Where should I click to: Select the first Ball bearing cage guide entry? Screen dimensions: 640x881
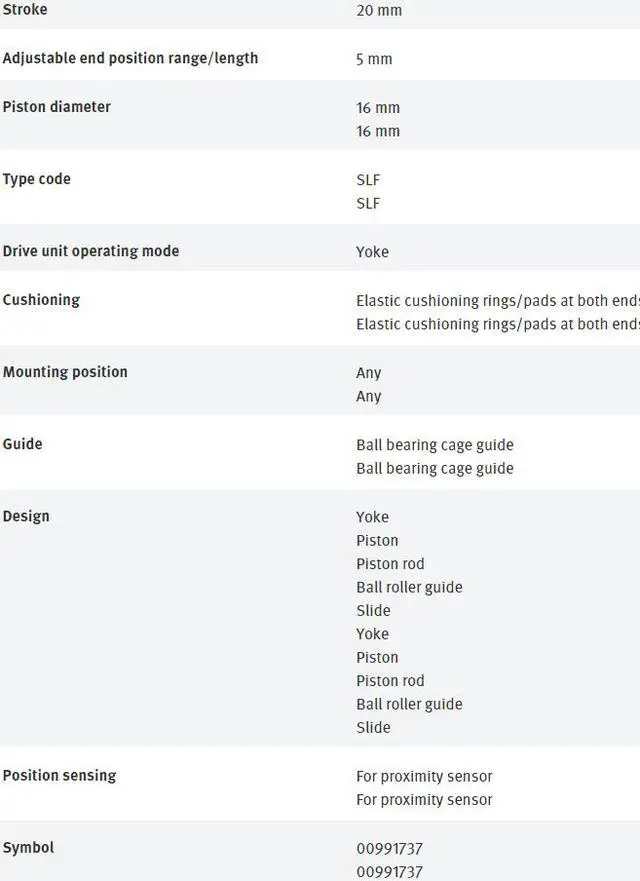[x=435, y=445]
